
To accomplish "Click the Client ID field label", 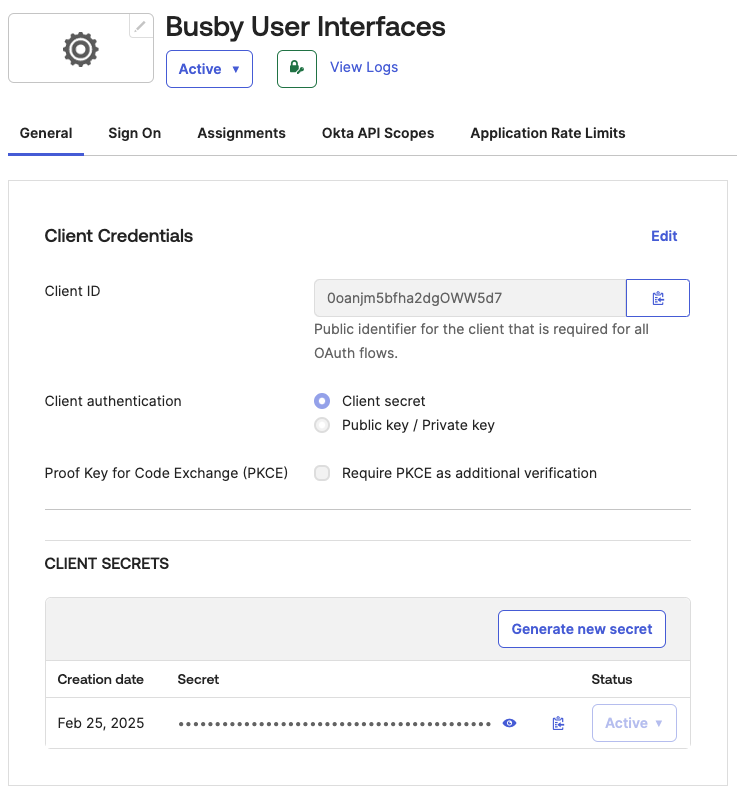I will [72, 291].
